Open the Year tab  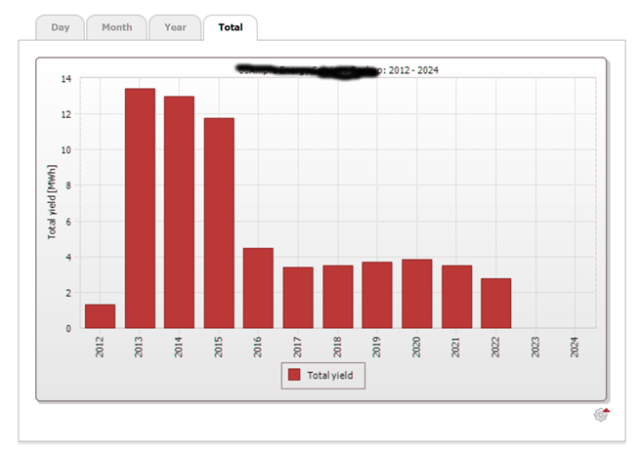(174, 27)
